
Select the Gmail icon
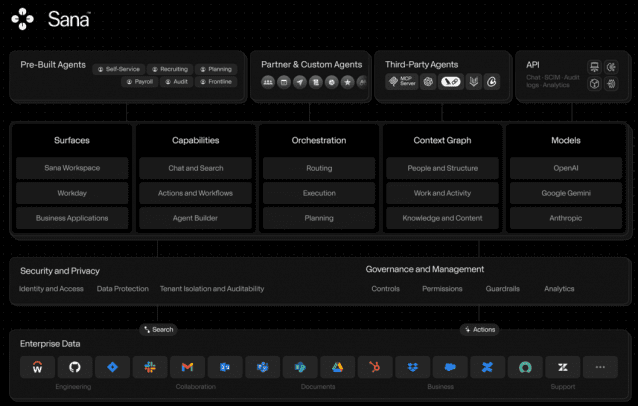(188, 367)
